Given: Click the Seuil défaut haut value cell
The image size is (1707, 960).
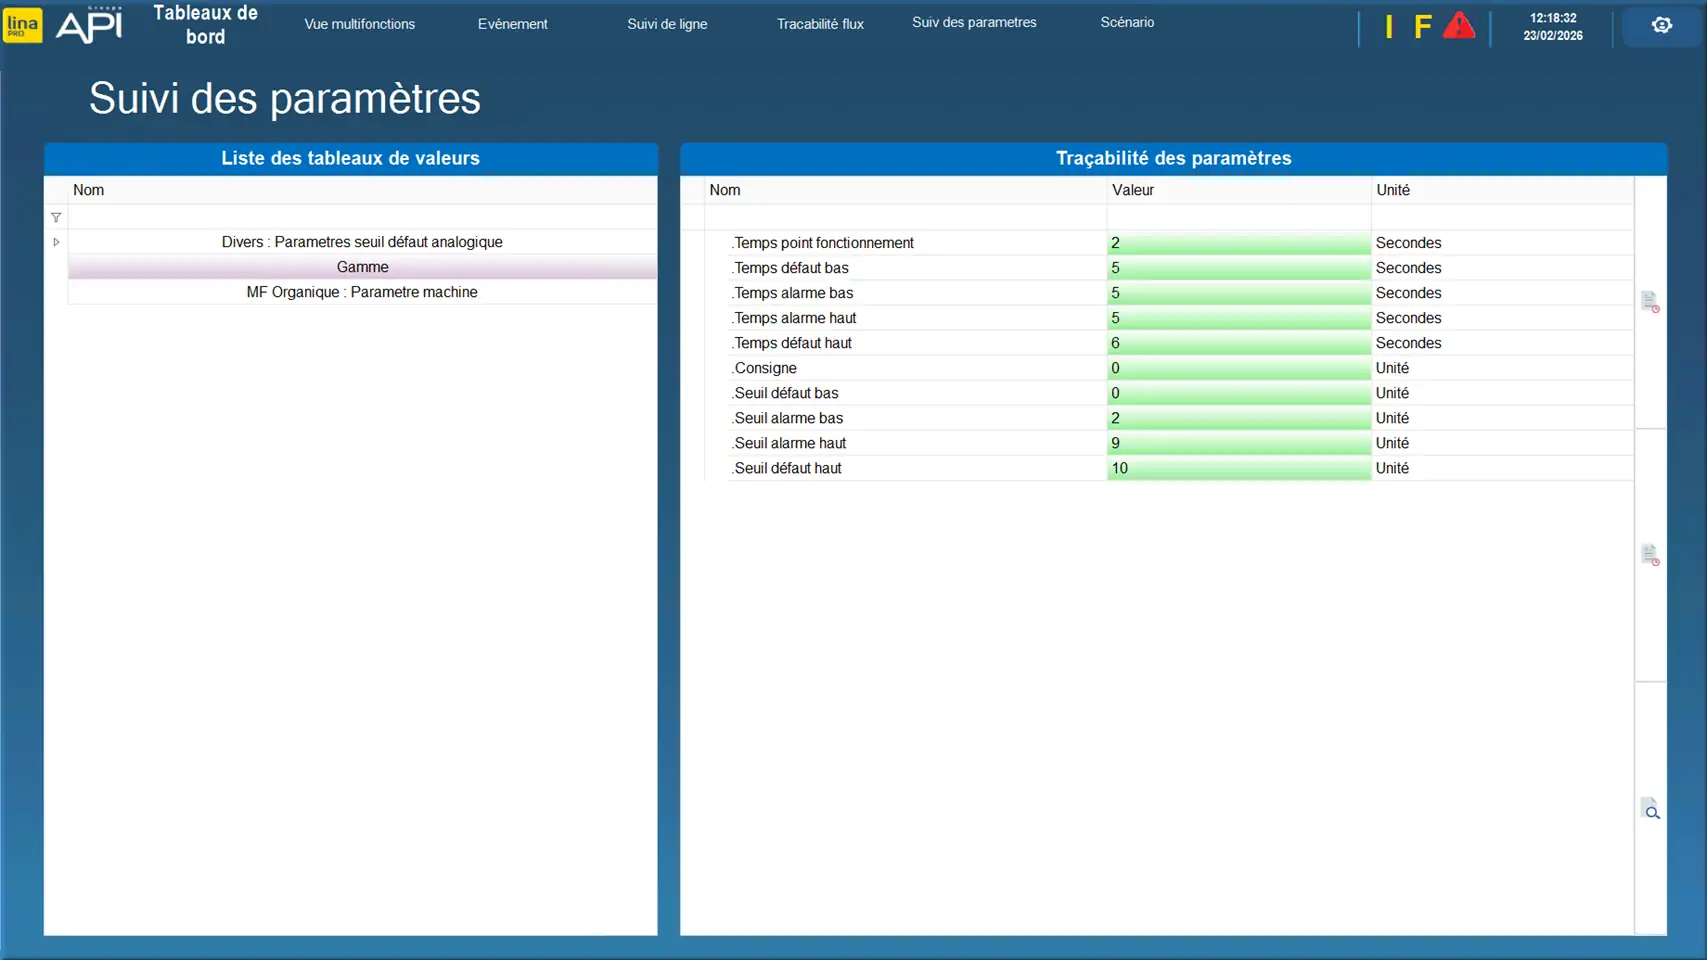Looking at the screenshot, I should point(1237,468).
